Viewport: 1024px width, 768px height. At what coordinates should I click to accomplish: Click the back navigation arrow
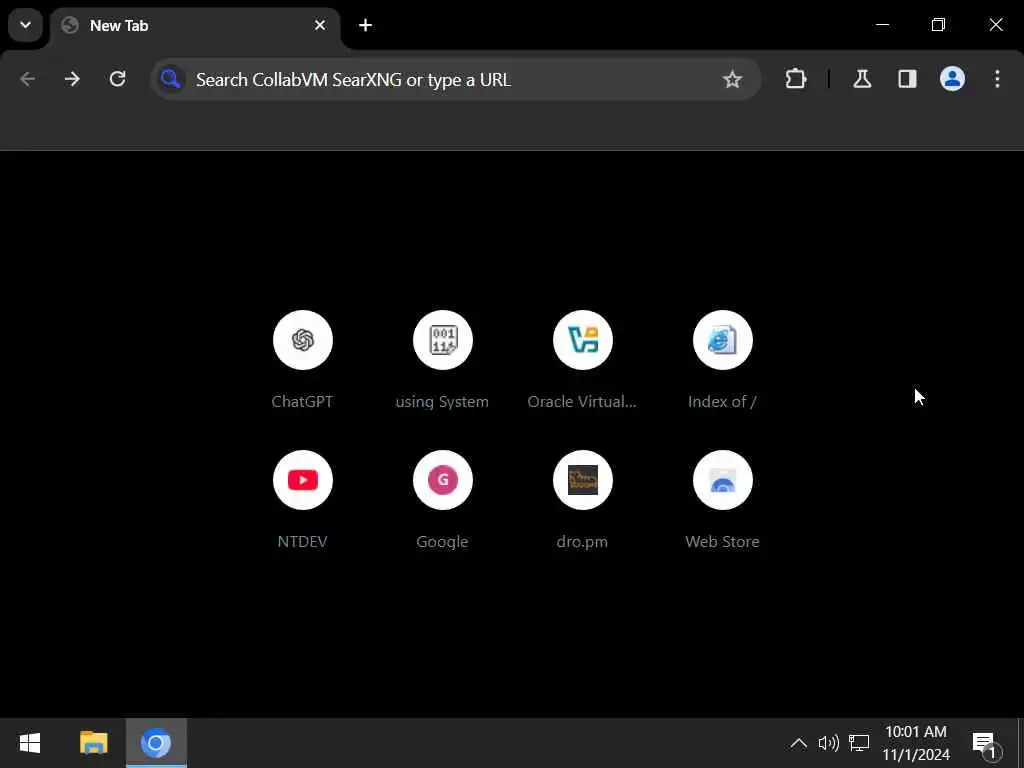click(x=27, y=79)
